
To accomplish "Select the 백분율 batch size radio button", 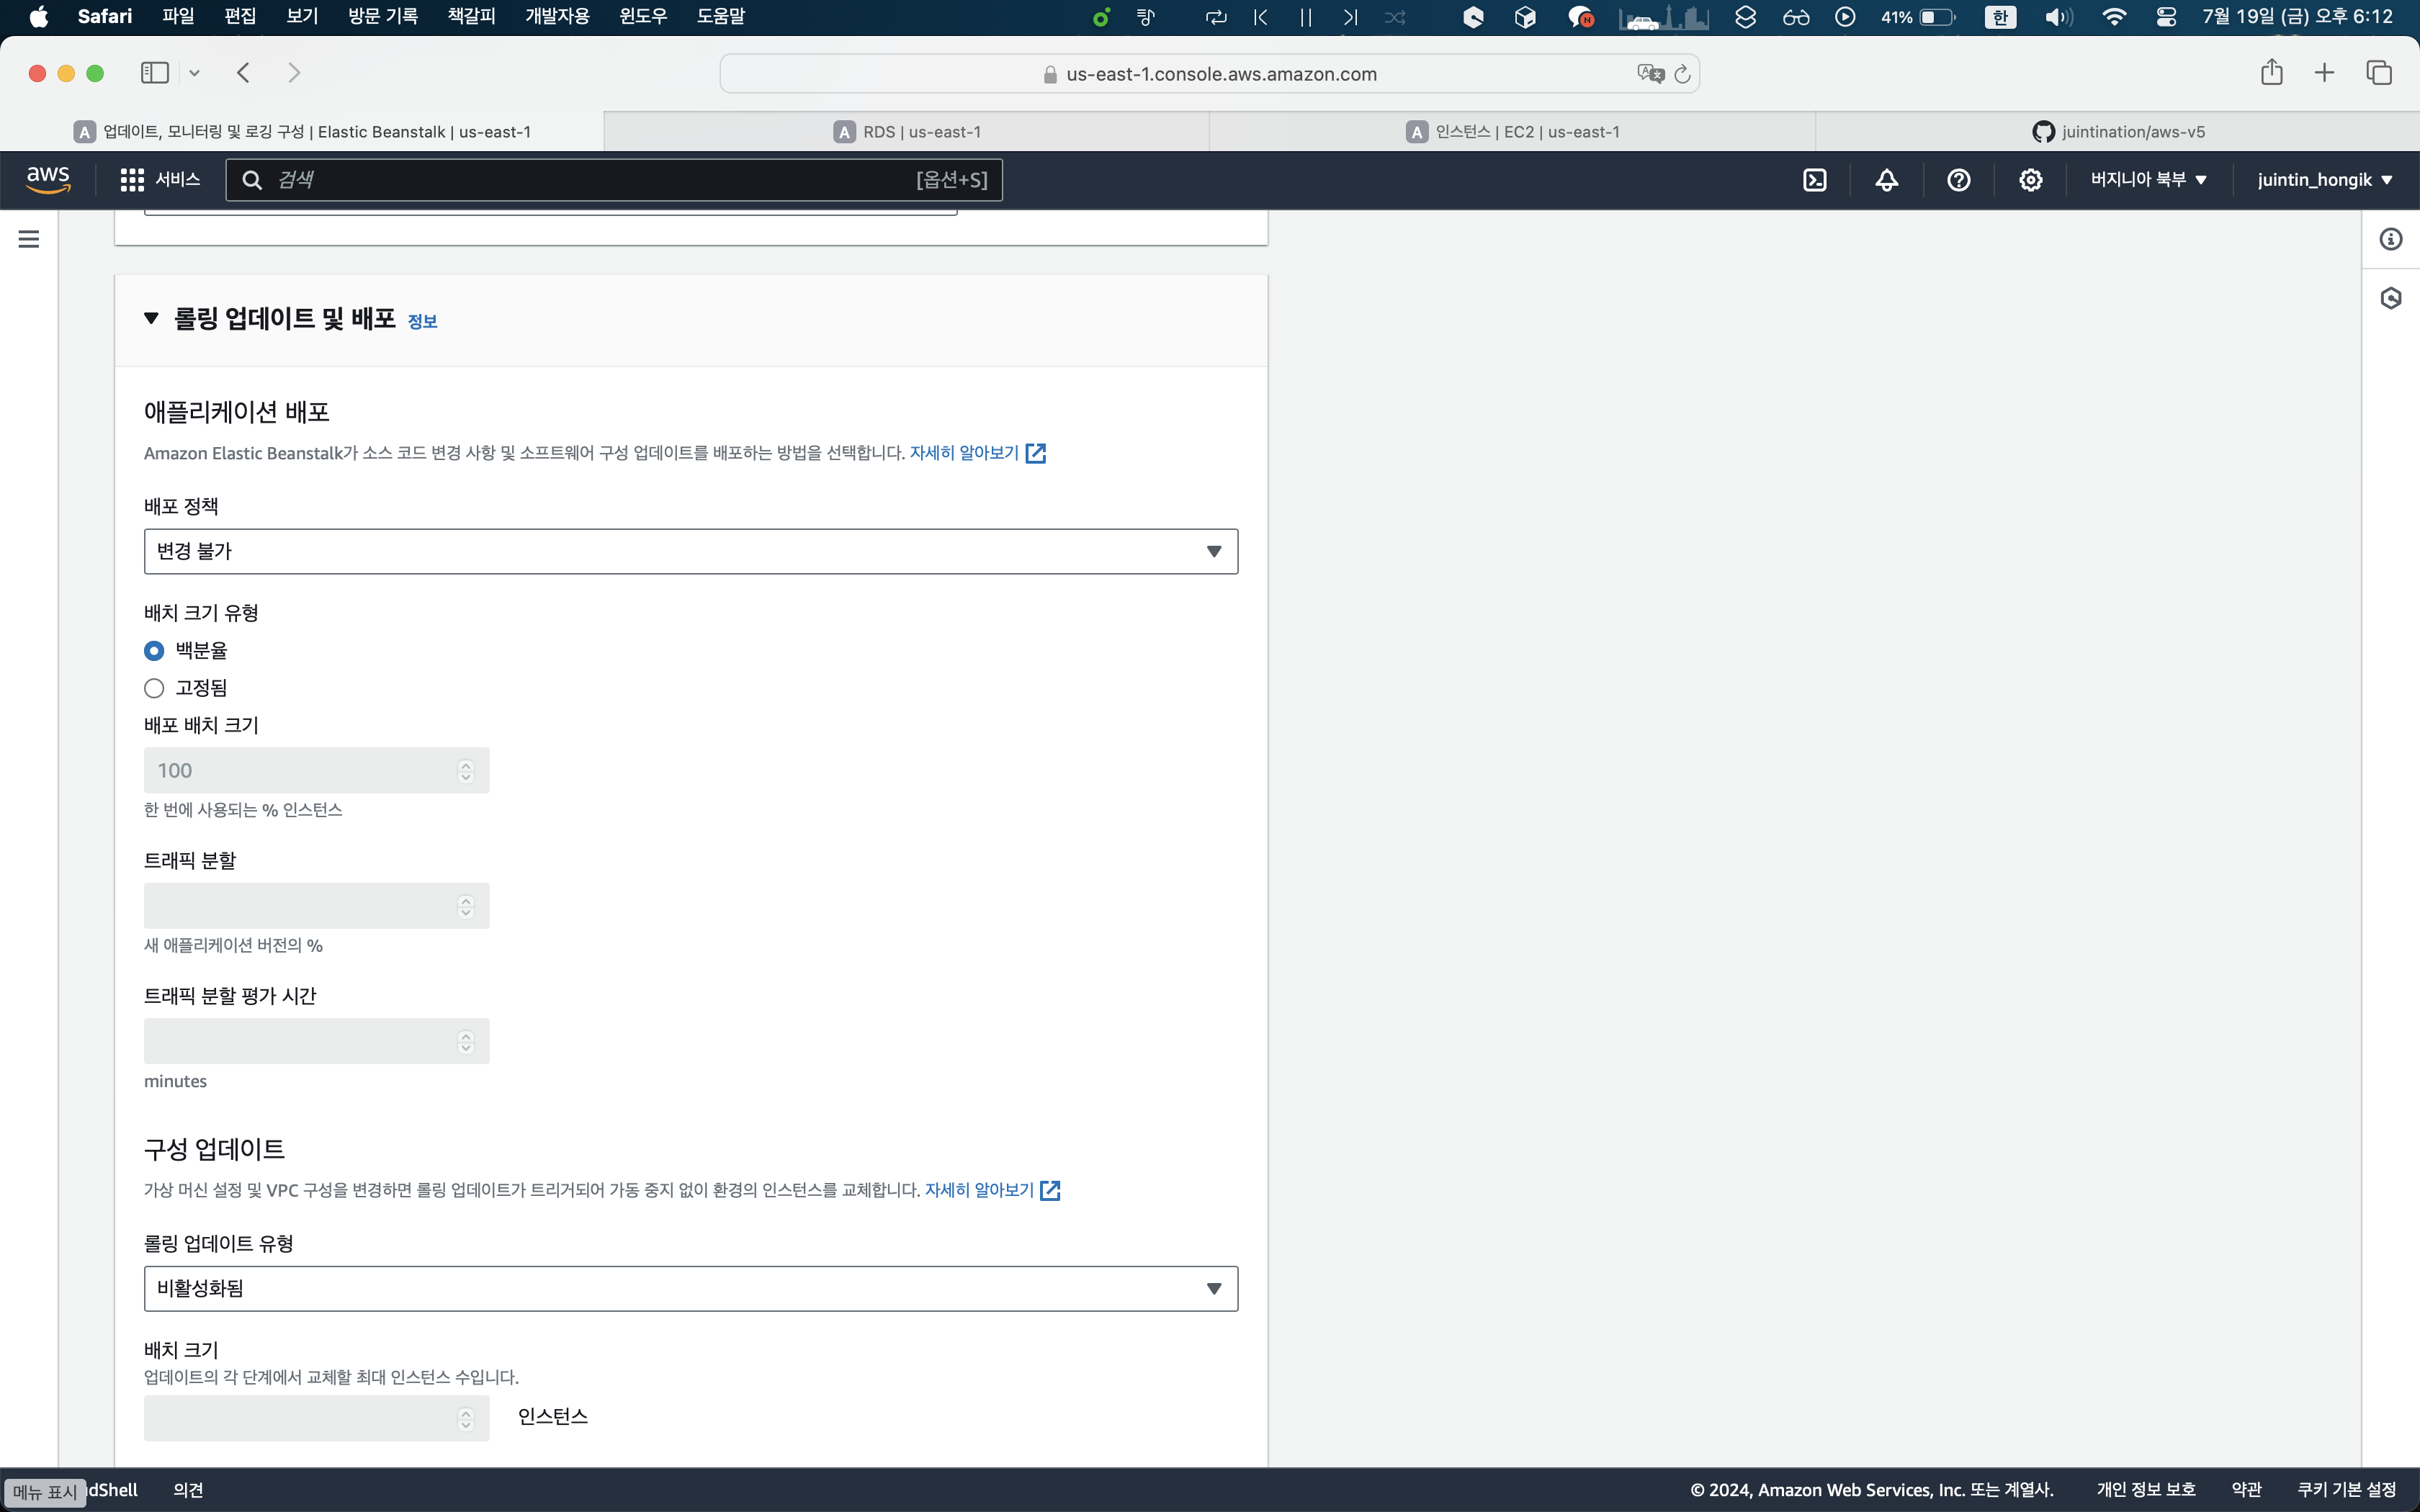I will 154,651.
